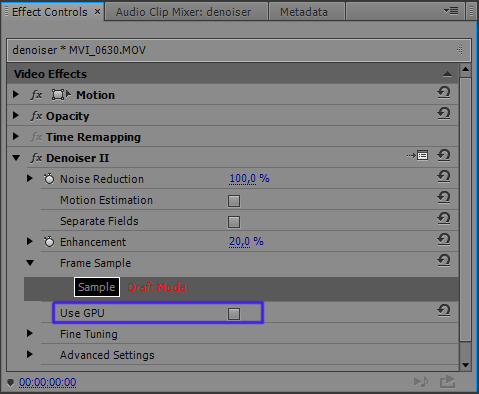Toggle the Denoiser II fx icon
The image size is (479, 394).
tap(36, 158)
